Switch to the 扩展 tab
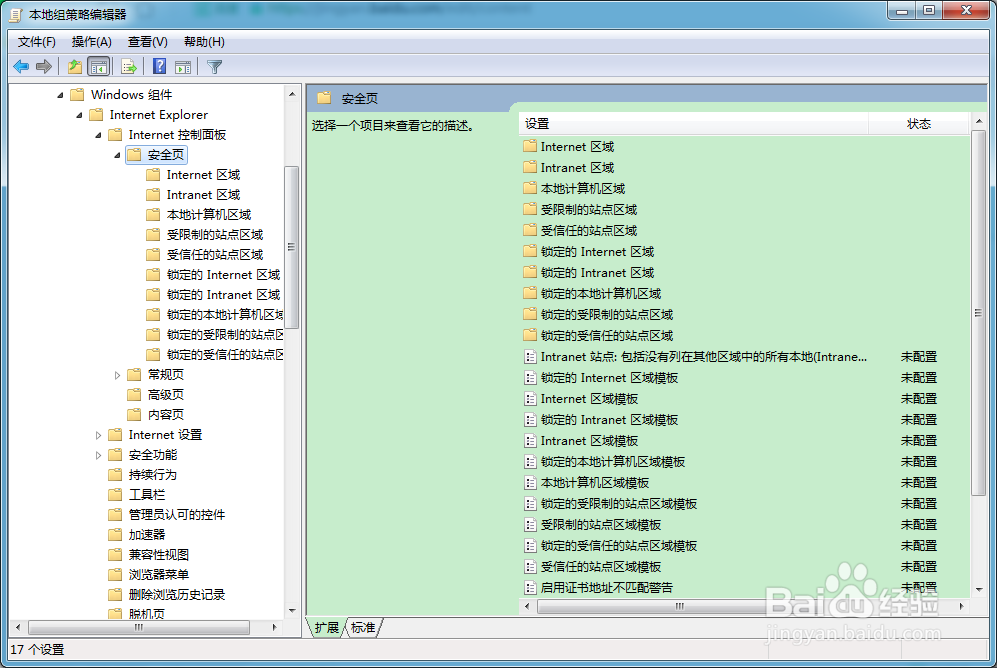Image resolution: width=997 pixels, height=668 pixels. (327, 628)
